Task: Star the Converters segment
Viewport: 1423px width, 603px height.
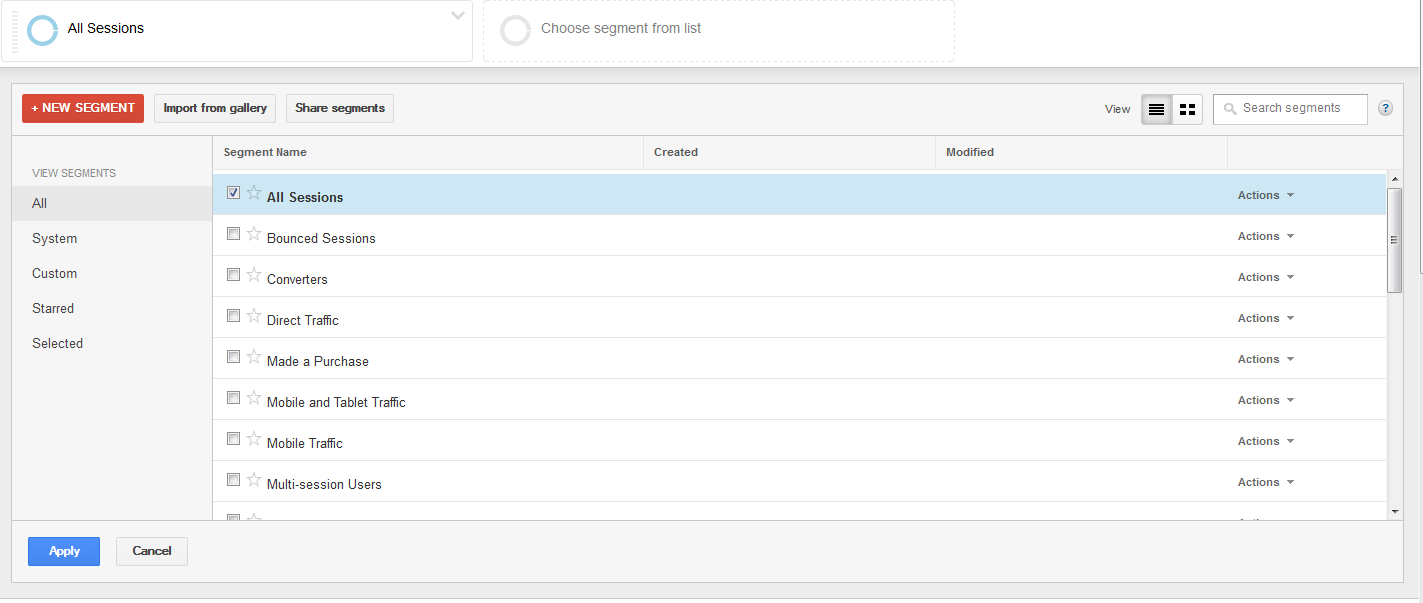Action: 254,275
